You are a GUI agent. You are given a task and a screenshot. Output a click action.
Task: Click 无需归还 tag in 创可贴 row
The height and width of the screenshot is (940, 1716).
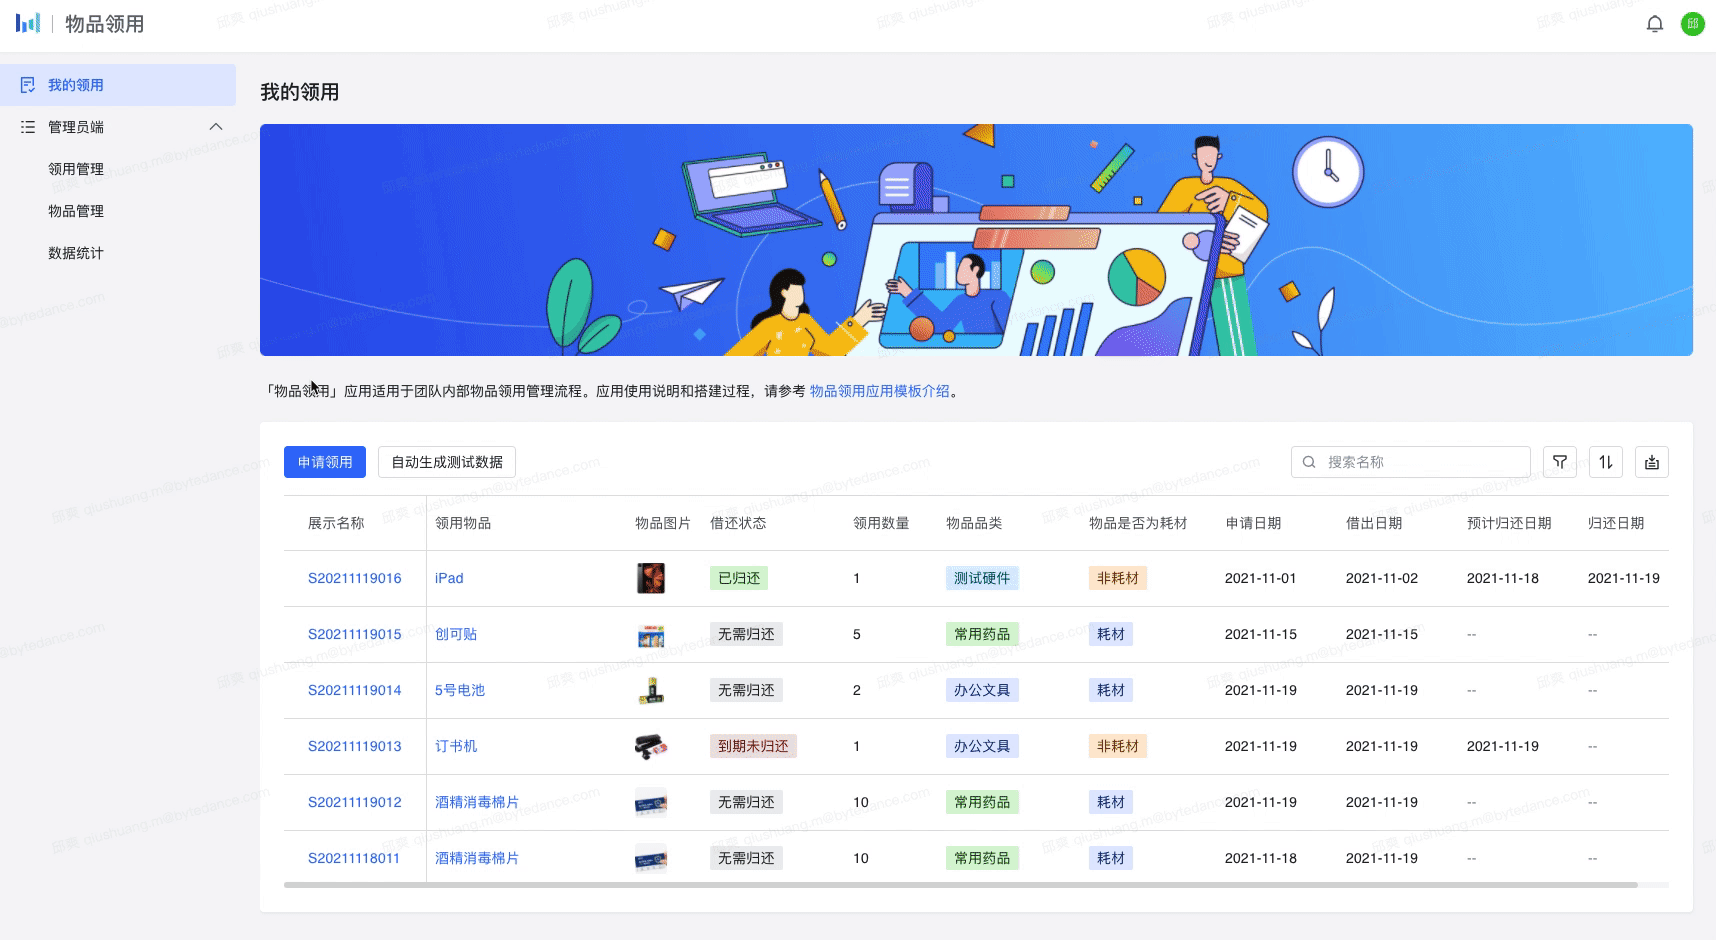(746, 634)
